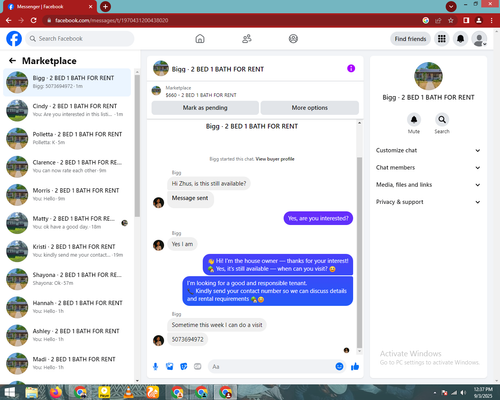The image size is (500, 400).
Task: Open Shayona conversation in chat list
Action: [67, 279]
